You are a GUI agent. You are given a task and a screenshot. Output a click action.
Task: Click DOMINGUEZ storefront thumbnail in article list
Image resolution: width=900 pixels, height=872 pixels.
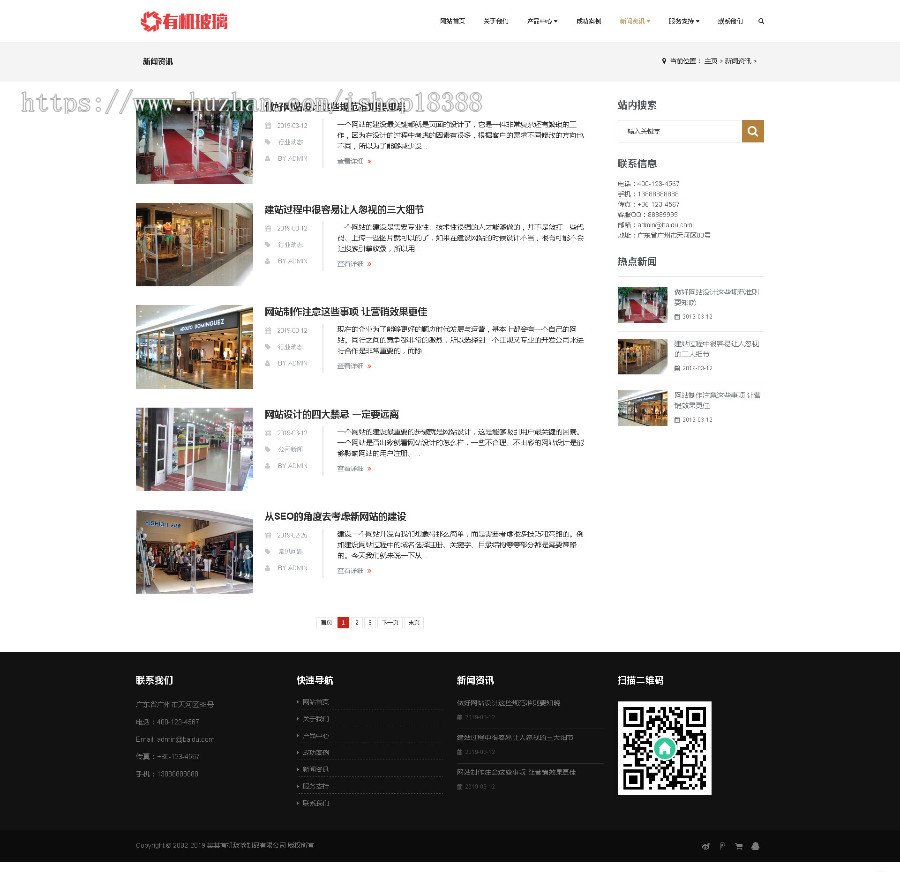coord(194,347)
